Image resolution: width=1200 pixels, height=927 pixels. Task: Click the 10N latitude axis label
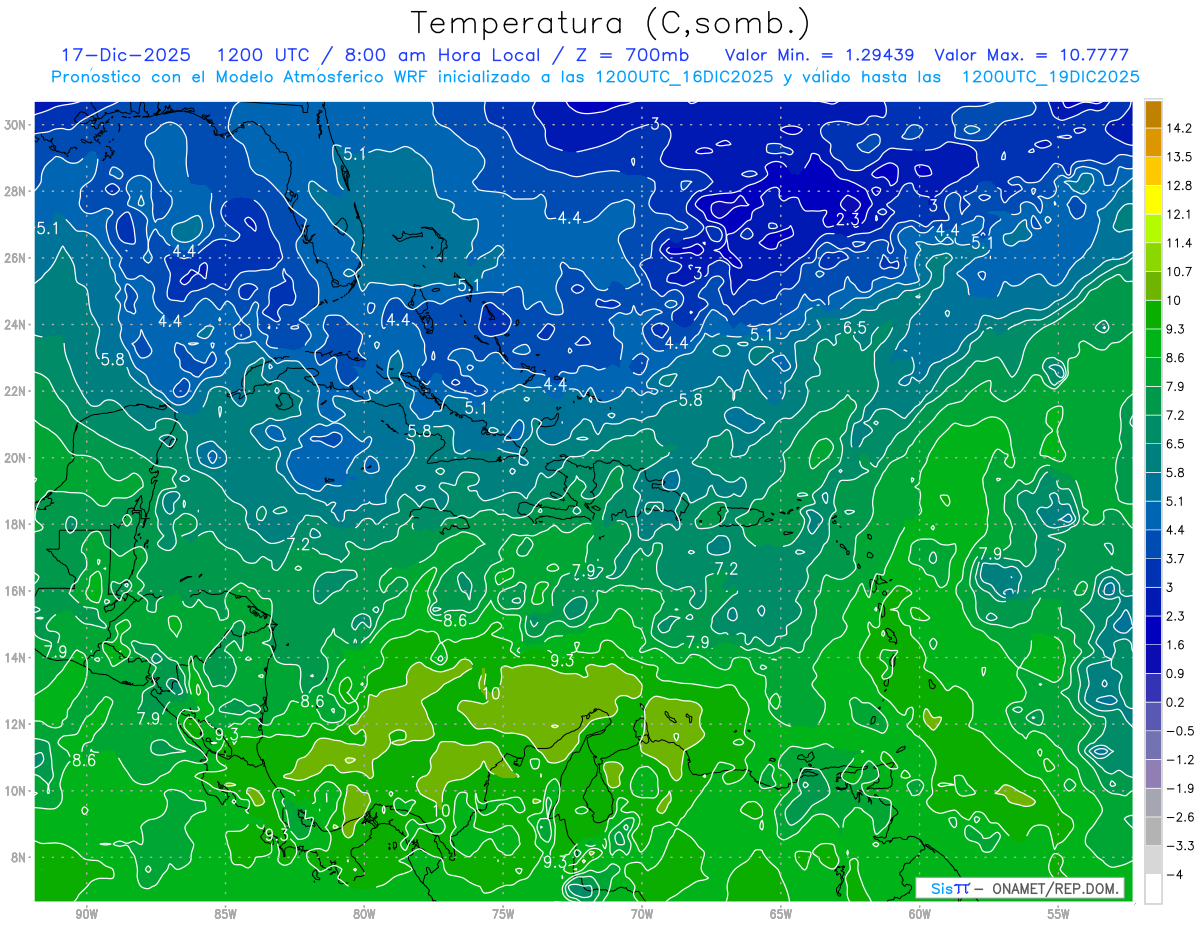click(17, 791)
